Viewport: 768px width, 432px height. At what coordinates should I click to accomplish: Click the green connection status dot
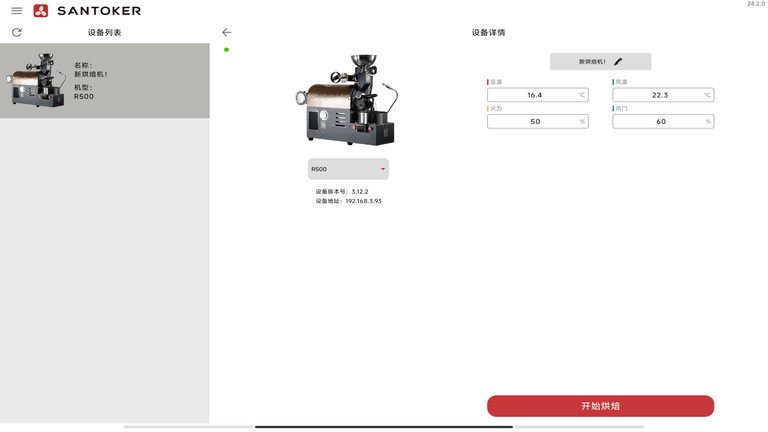point(226,49)
